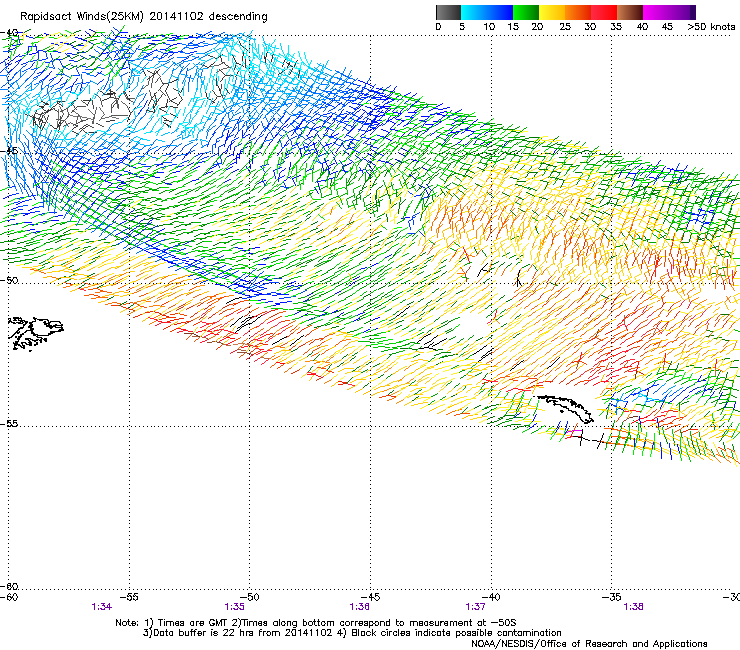This screenshot has width=740, height=650.
Task: Click the -55 longitude label on bottom axis
Action: pyautogui.click(x=129, y=597)
